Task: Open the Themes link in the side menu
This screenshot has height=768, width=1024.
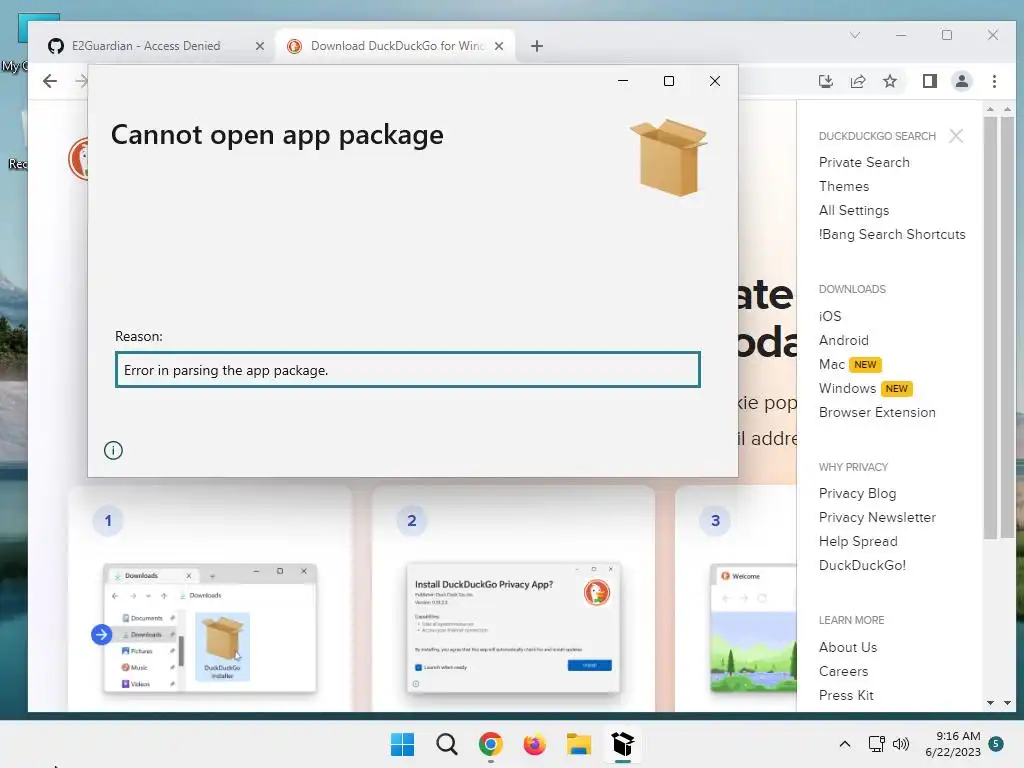Action: (x=844, y=186)
